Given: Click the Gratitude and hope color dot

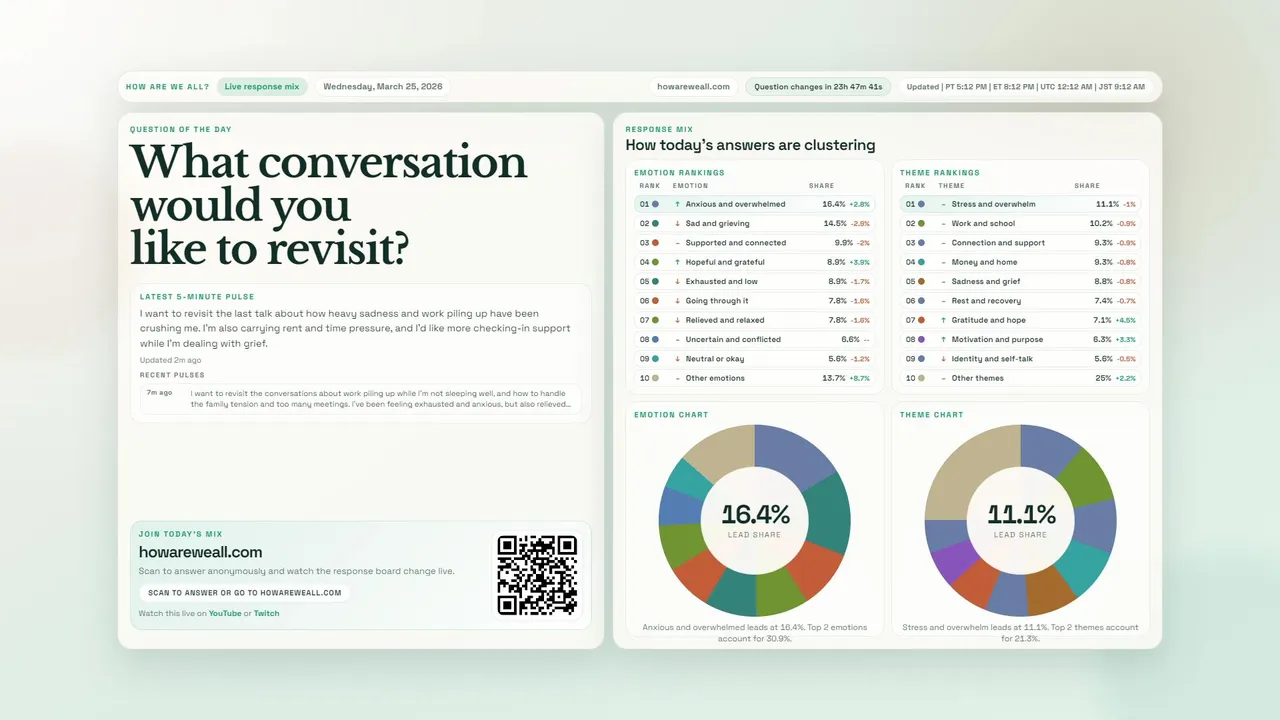Looking at the screenshot, I should click(921, 320).
